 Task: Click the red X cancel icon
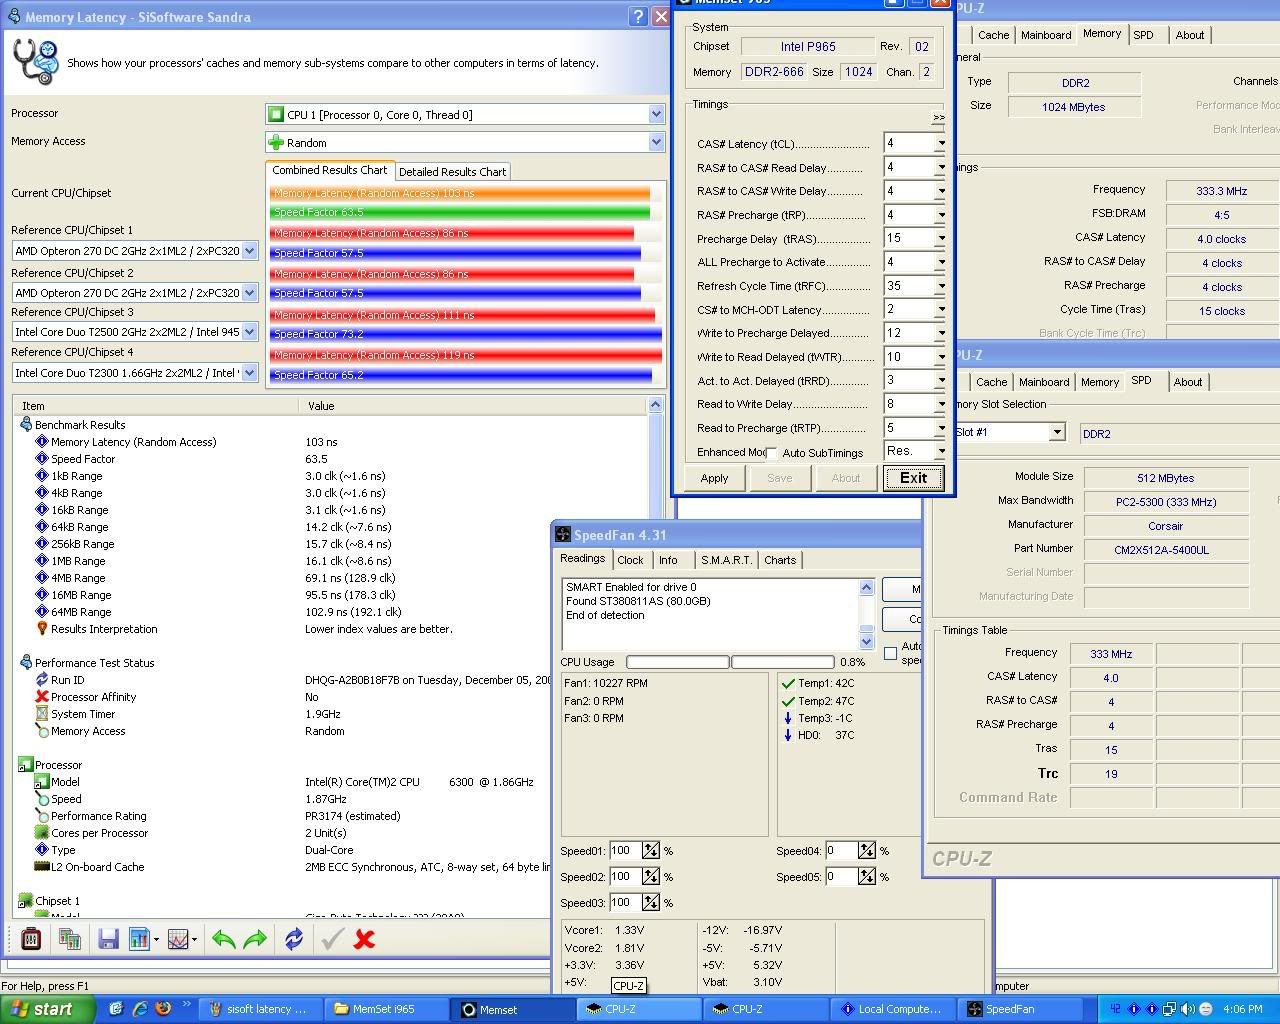coord(364,939)
